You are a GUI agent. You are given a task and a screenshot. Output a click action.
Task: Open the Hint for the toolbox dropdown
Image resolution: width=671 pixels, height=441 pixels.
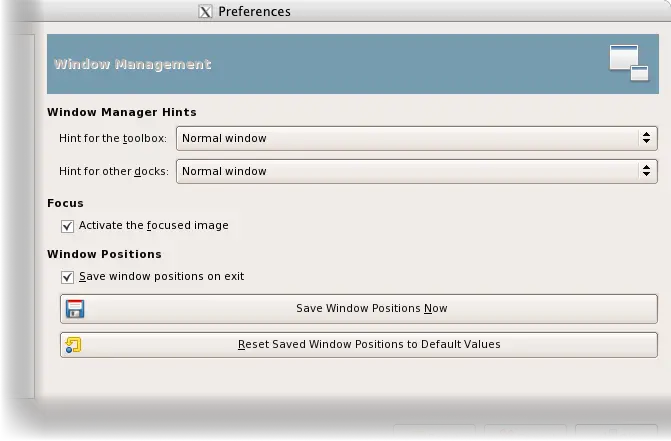point(416,138)
